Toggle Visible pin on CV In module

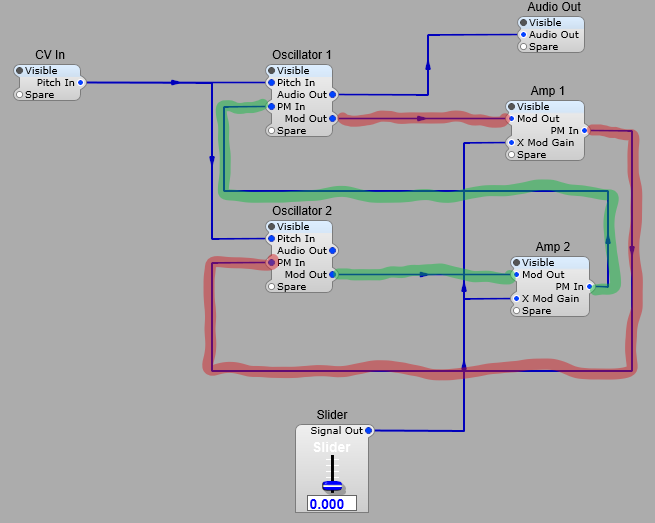[19, 71]
